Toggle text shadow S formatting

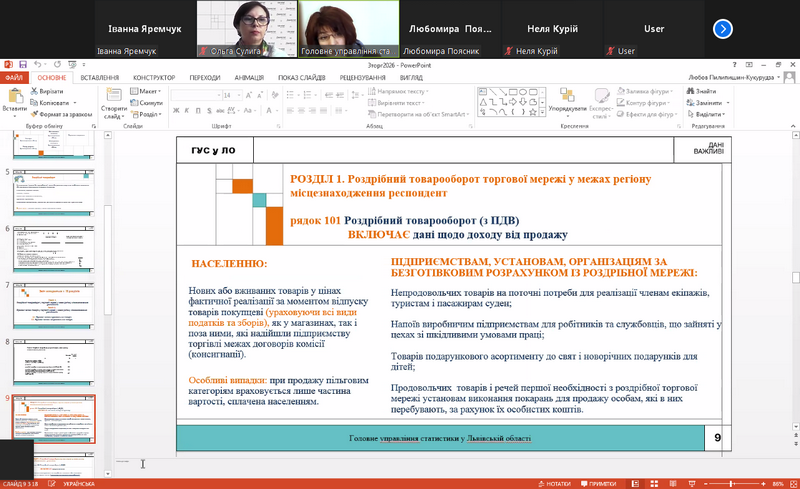pyautogui.click(x=209, y=110)
